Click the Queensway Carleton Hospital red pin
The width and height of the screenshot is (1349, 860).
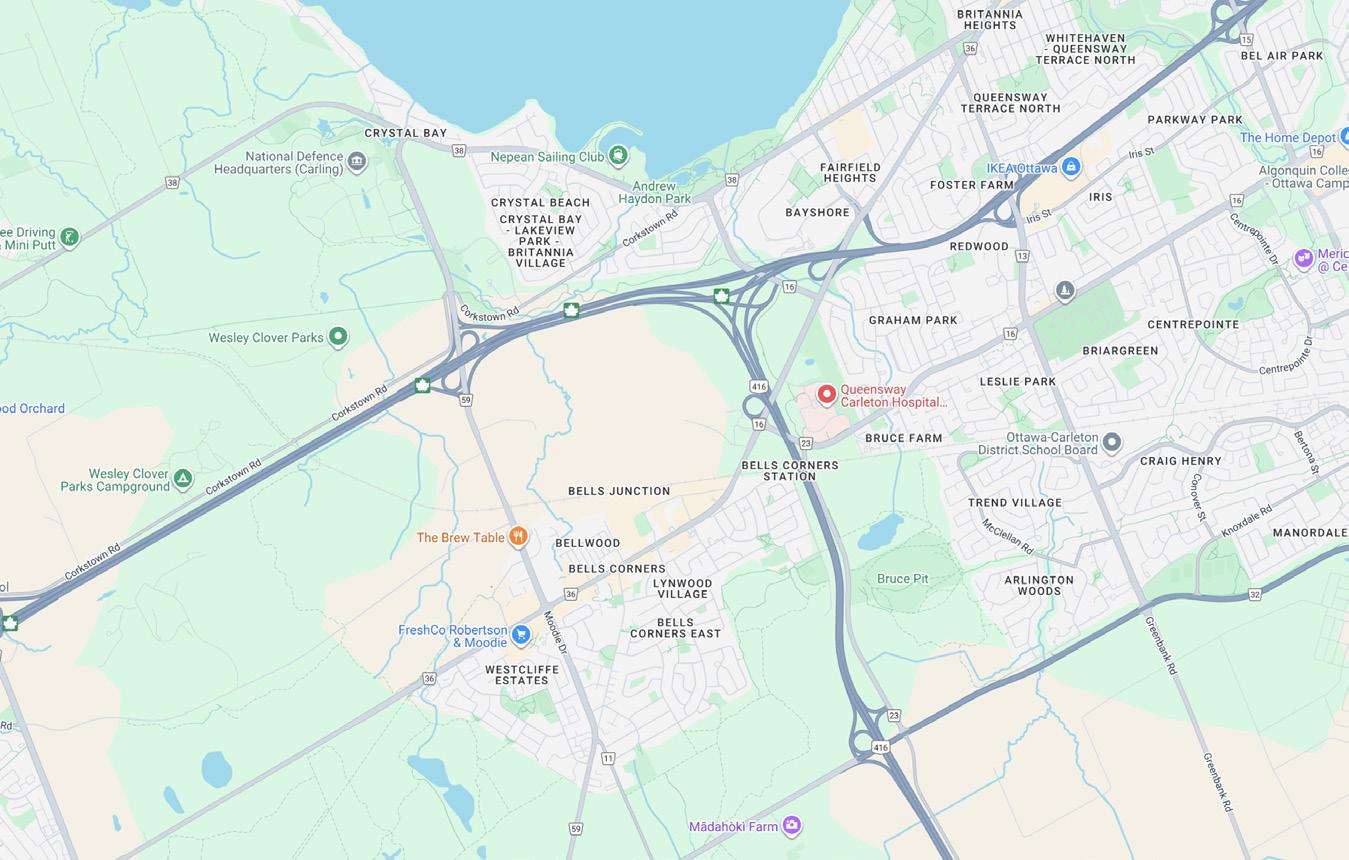pos(826,394)
